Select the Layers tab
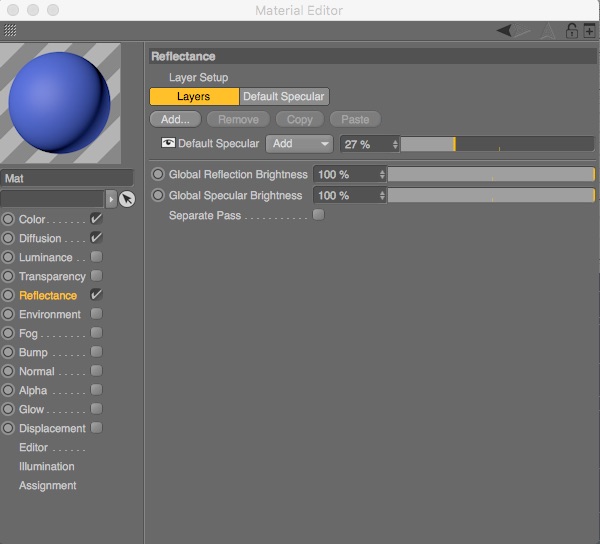600x544 pixels. [194, 97]
